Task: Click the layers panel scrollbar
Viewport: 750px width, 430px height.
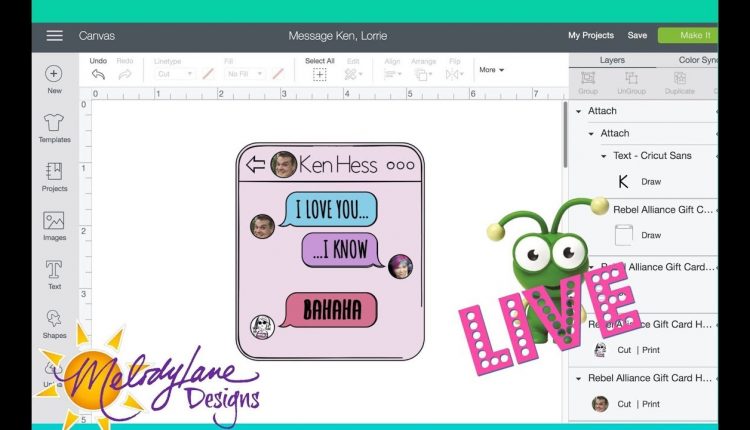Action: coord(565,134)
